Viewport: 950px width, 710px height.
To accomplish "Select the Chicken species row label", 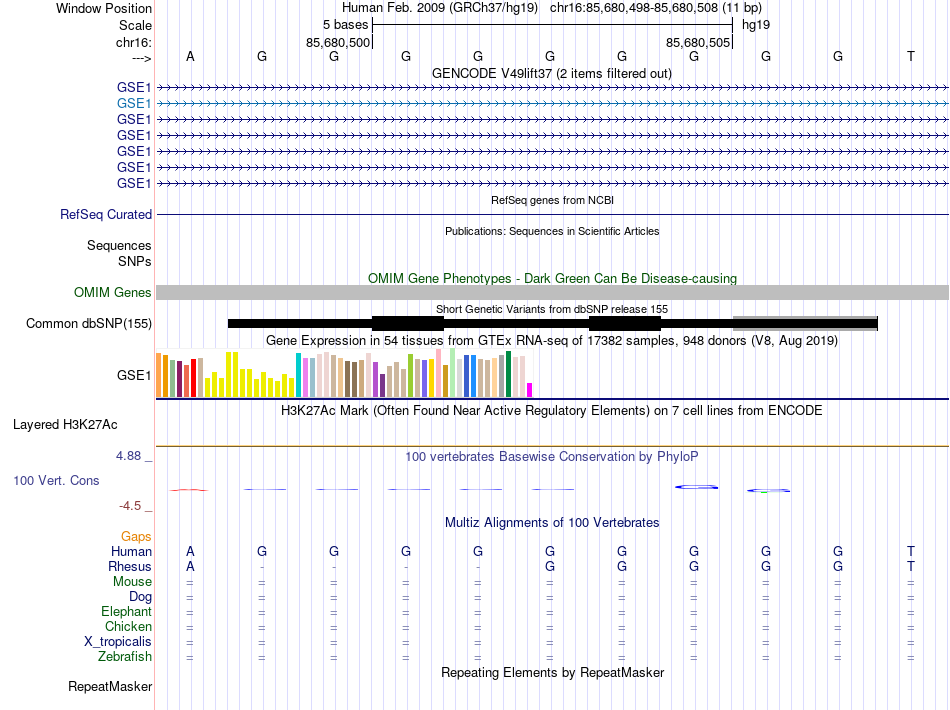I will (x=128, y=626).
